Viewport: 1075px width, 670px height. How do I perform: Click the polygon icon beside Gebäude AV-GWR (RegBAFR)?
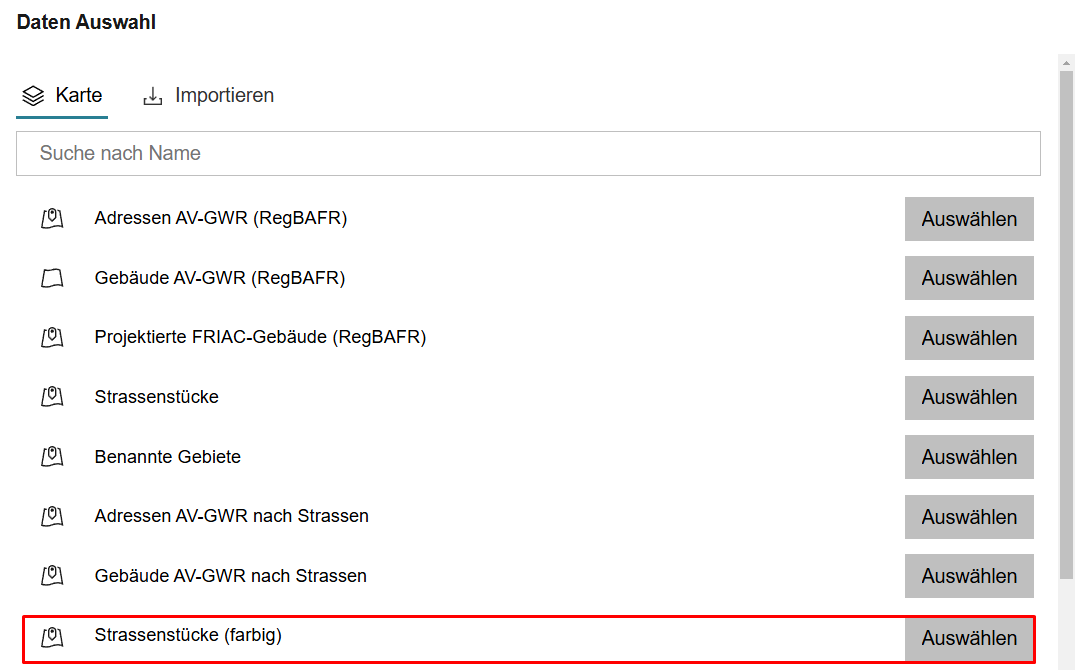coord(52,279)
